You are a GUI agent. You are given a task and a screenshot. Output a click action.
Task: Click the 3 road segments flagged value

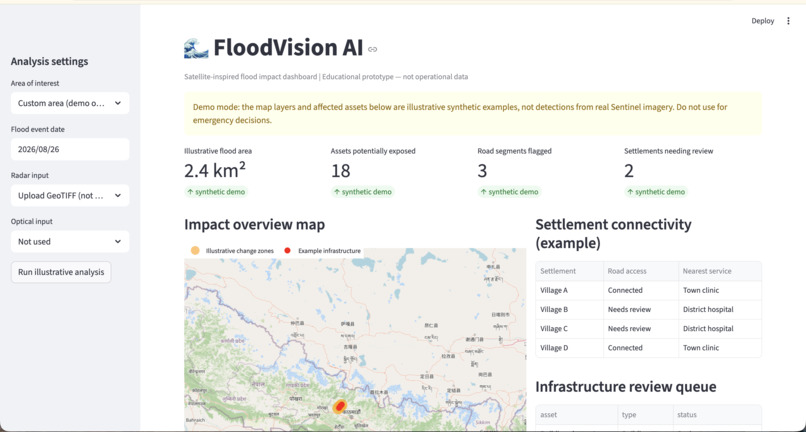click(482, 171)
